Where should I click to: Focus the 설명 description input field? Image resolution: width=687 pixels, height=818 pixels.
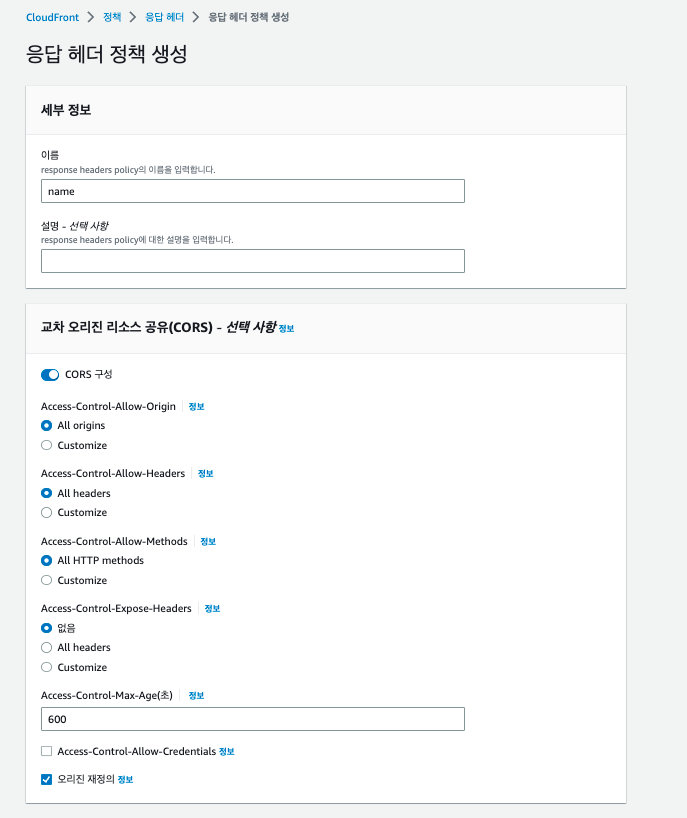click(x=253, y=261)
